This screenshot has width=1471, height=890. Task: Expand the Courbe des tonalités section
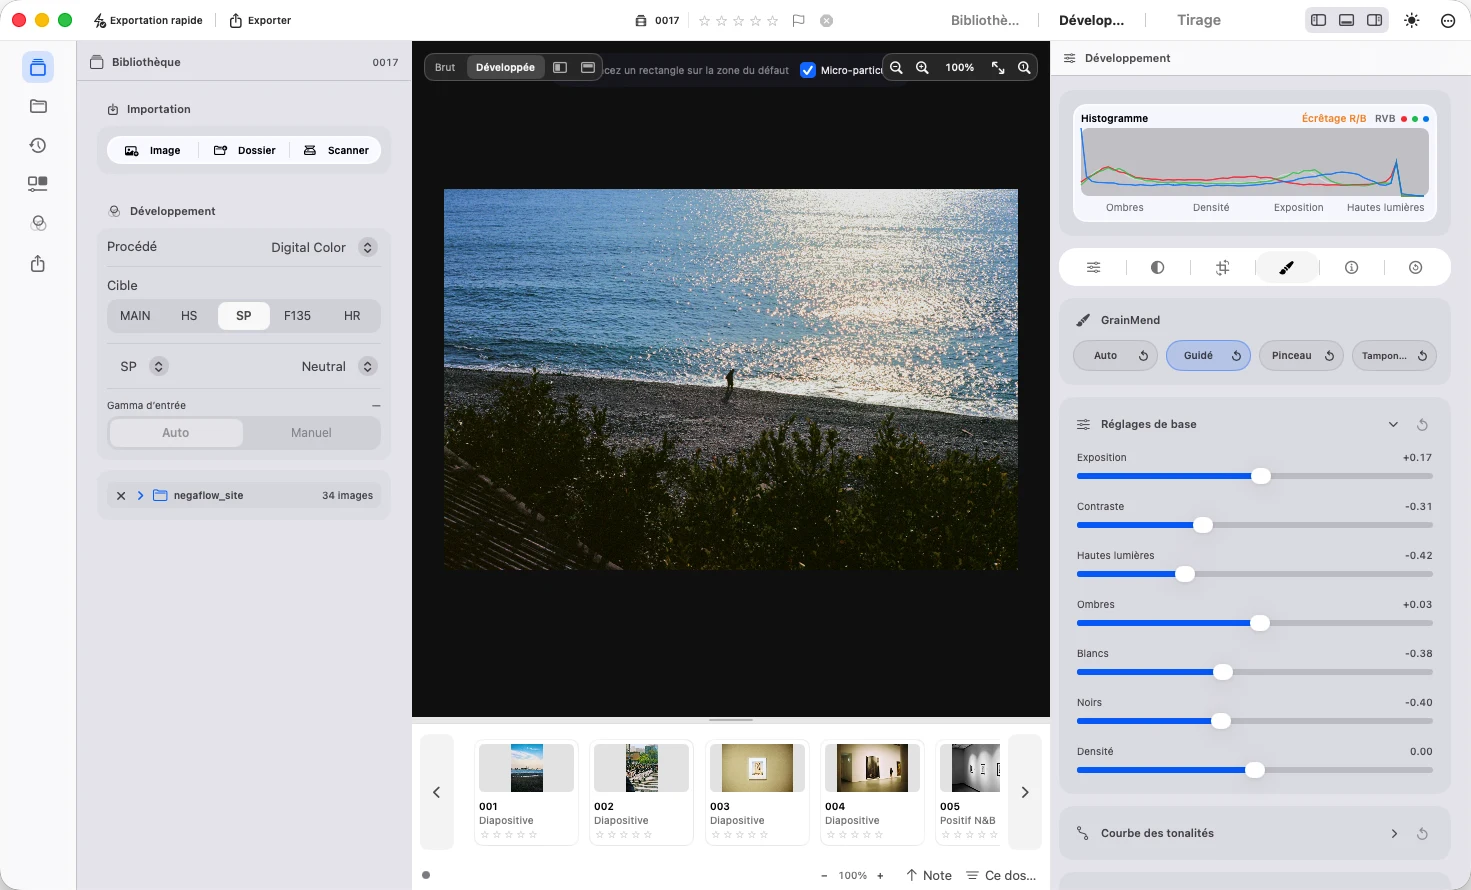(1394, 833)
